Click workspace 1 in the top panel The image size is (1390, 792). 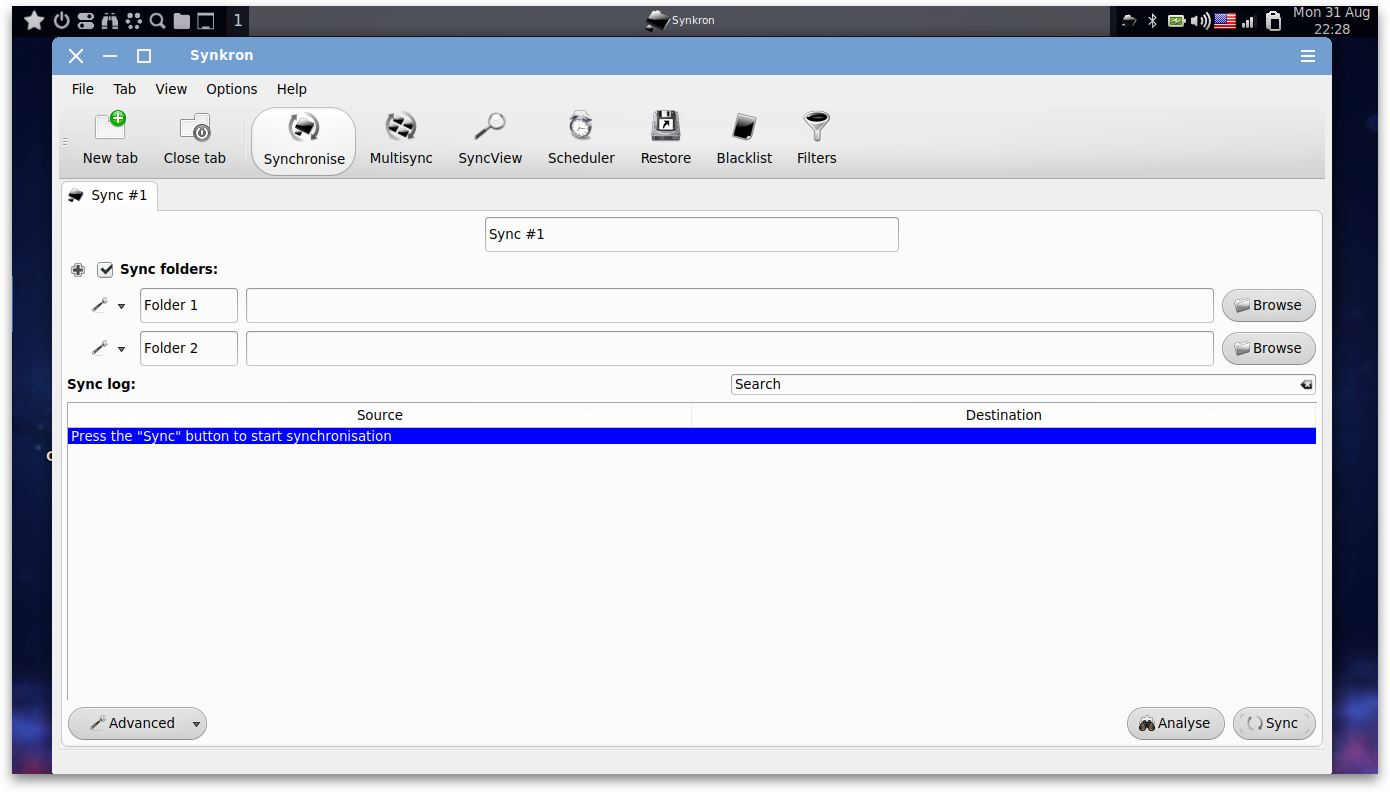[x=237, y=20]
